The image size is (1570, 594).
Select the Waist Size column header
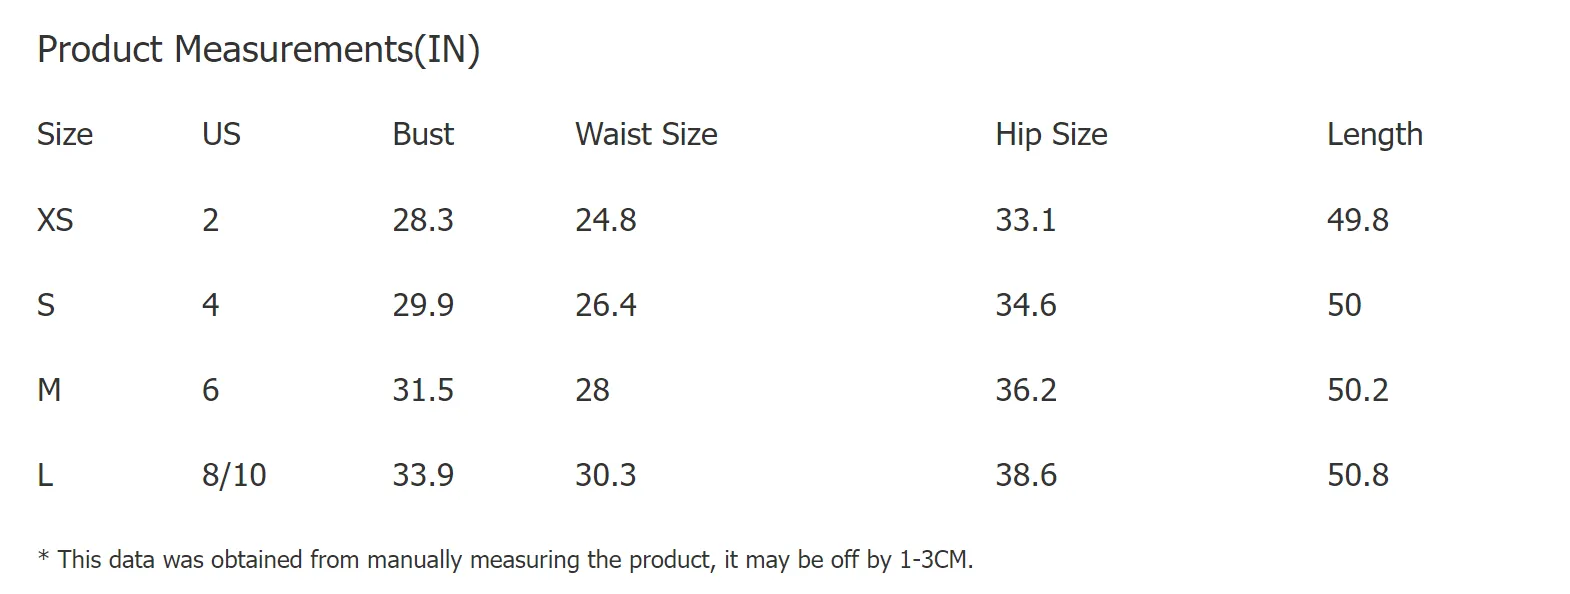(x=646, y=134)
